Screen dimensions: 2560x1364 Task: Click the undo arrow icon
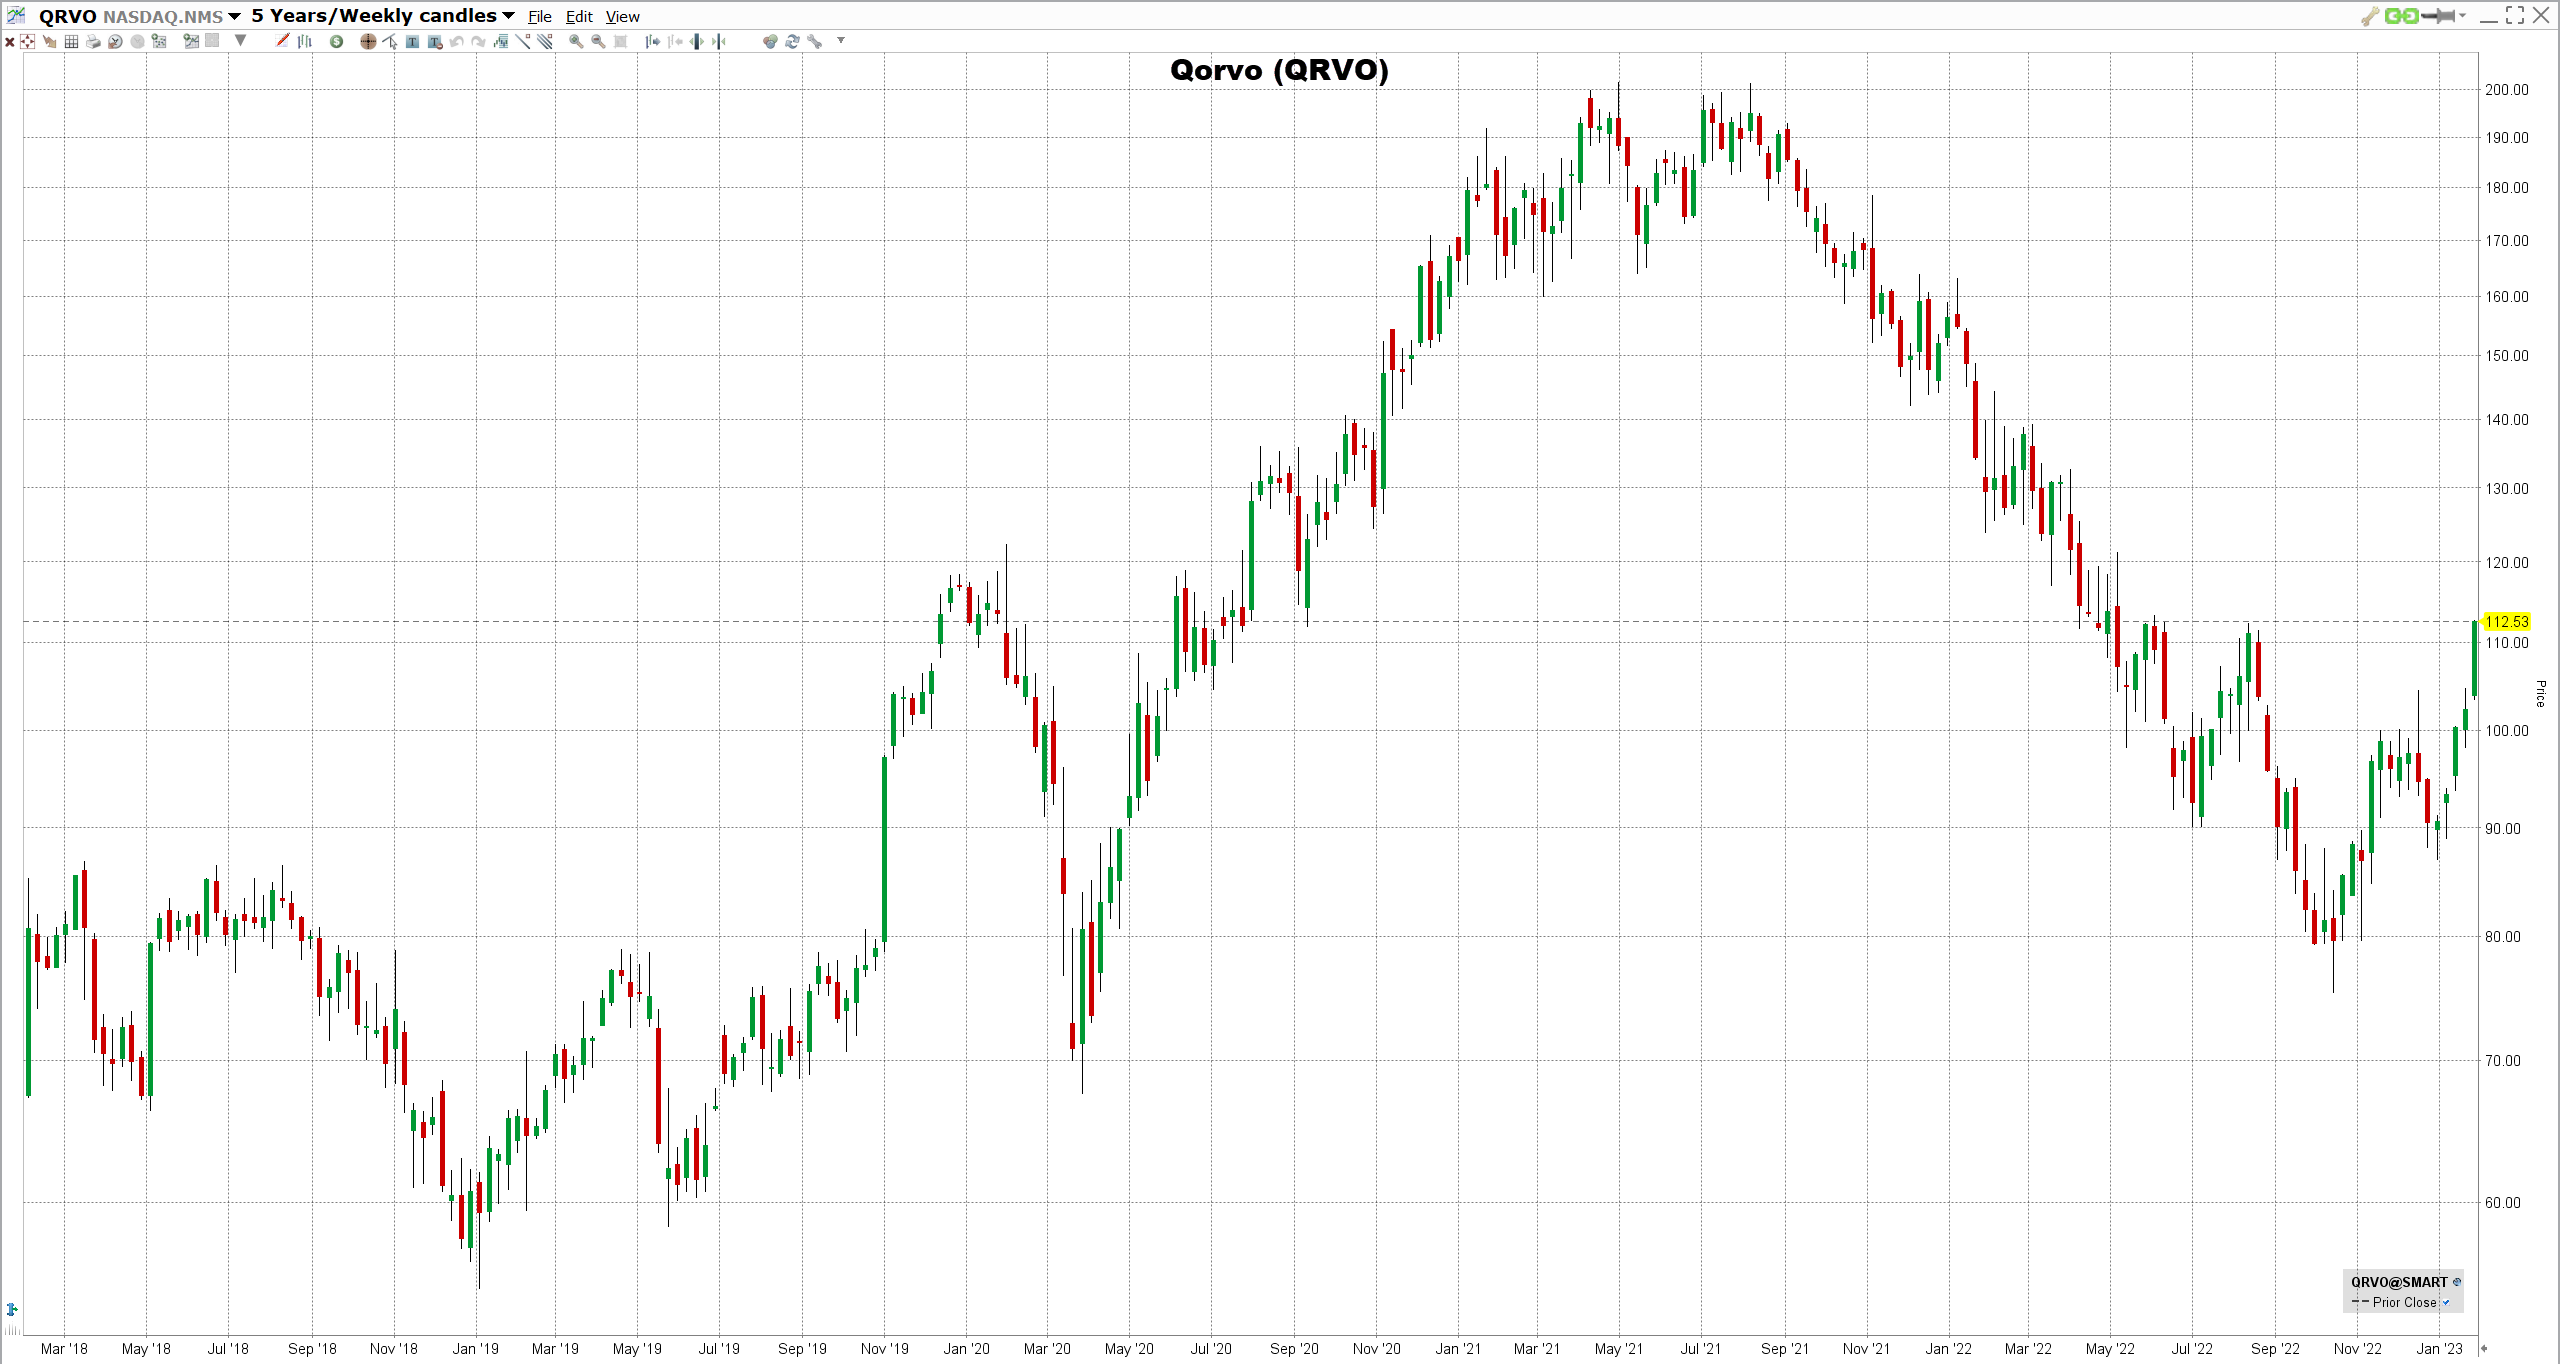pyautogui.click(x=456, y=42)
